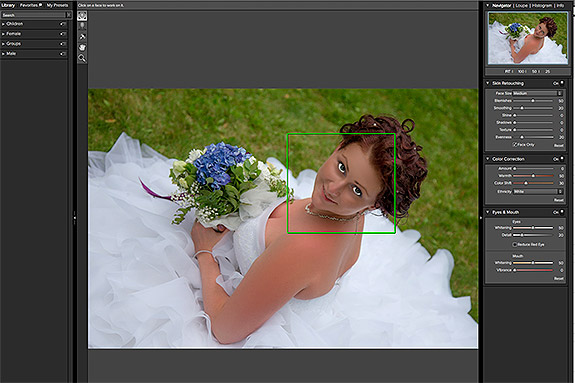Uncheck the Face Only checkbox
575x383 pixels.
pos(514,145)
